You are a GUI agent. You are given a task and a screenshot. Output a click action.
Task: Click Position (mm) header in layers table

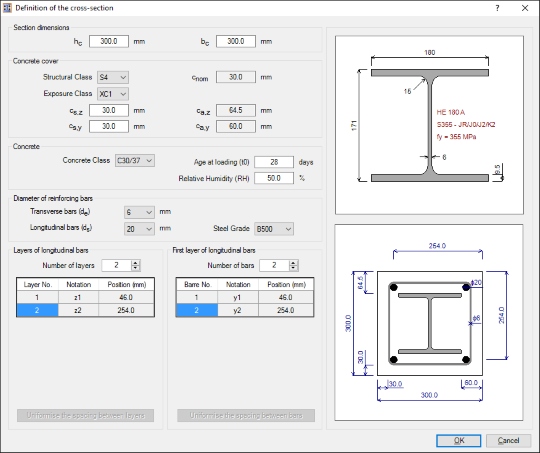click(126, 285)
